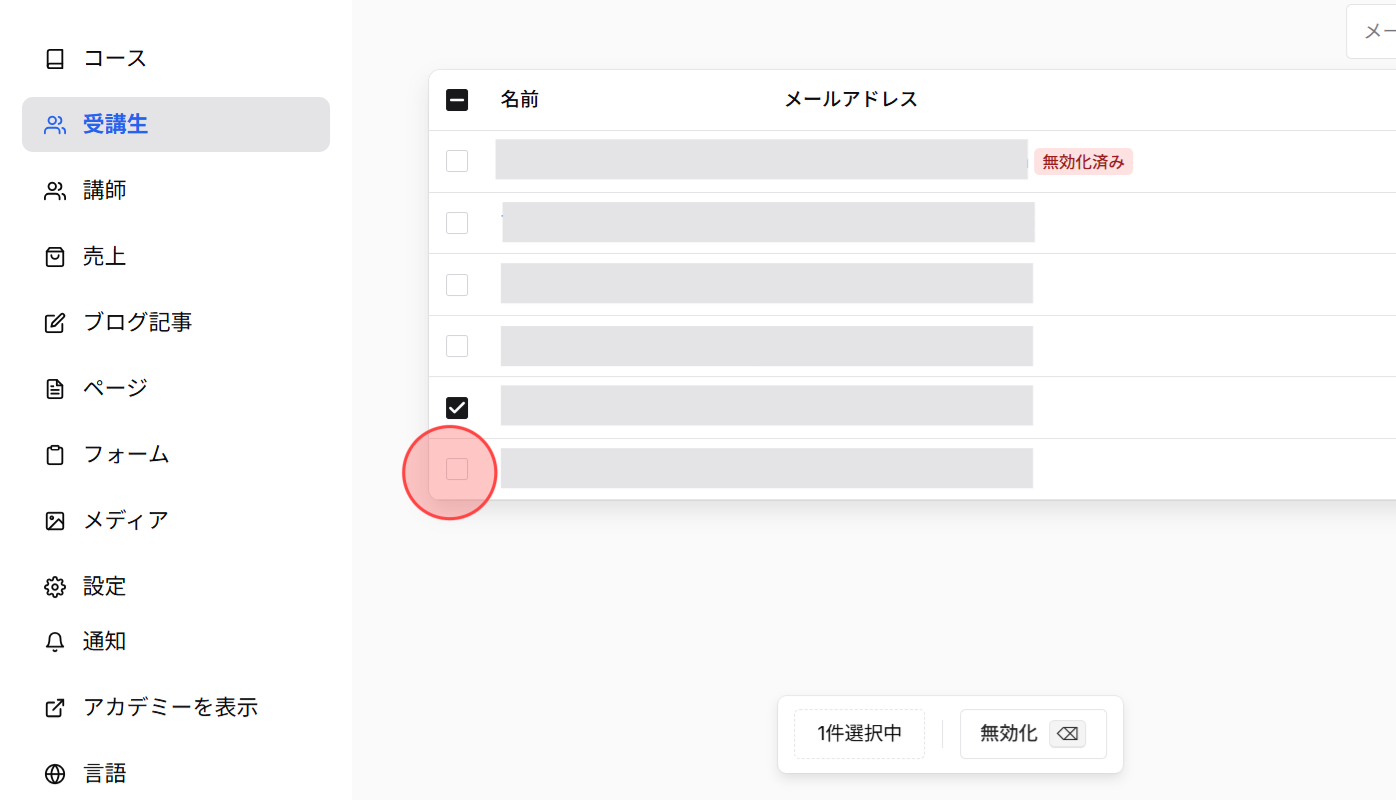Viewport: 1396px width, 800px height.
Task: Open 売上 using the shopping bag icon
Action: click(55, 256)
